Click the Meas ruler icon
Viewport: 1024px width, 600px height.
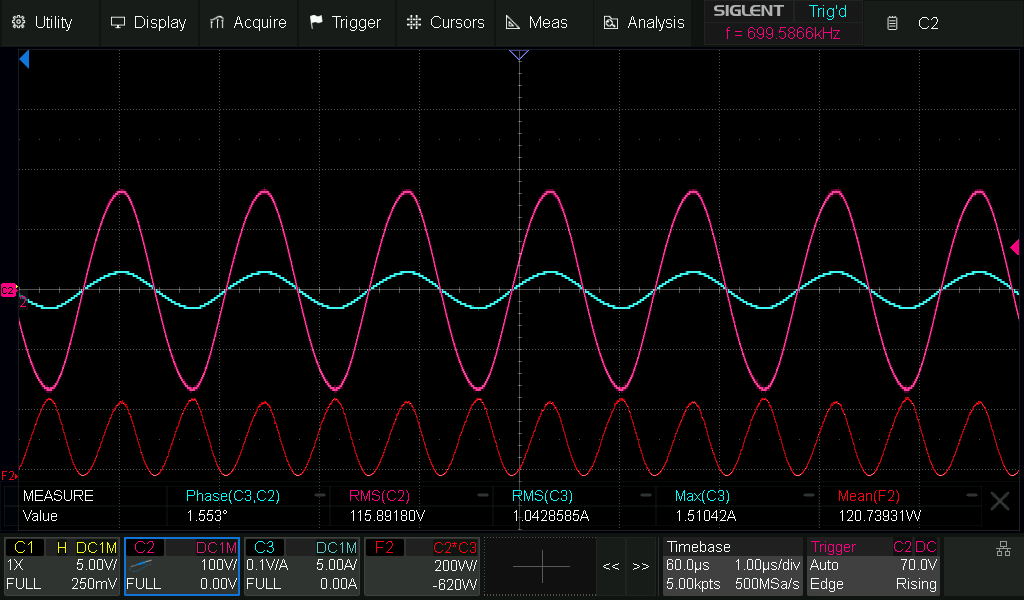[512, 22]
